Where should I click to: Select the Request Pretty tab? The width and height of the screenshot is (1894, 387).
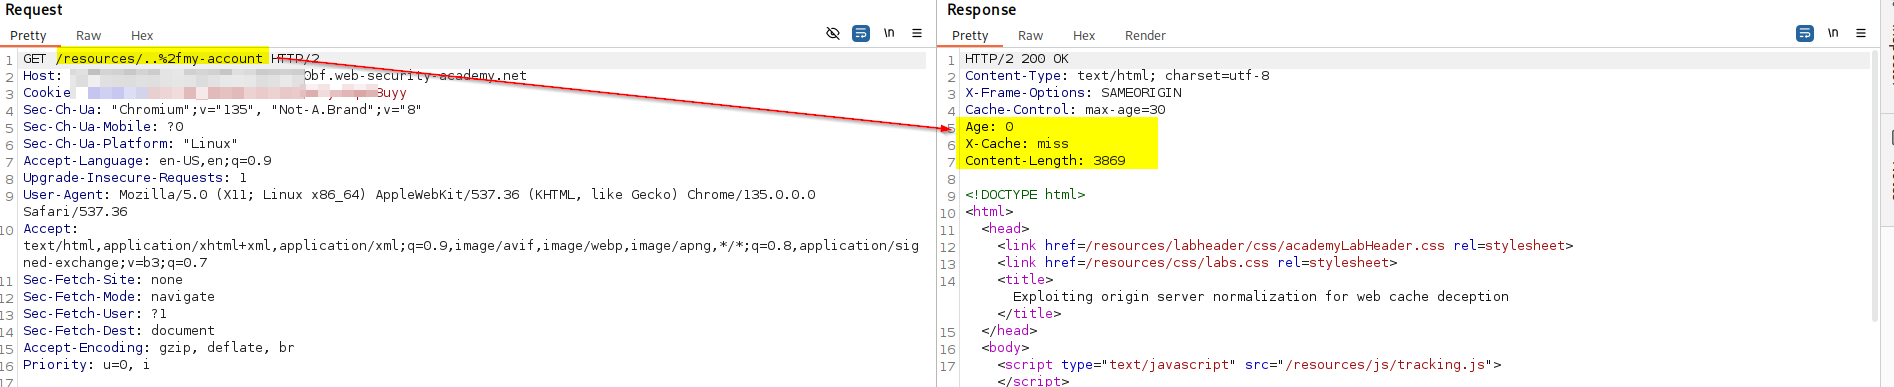point(29,35)
